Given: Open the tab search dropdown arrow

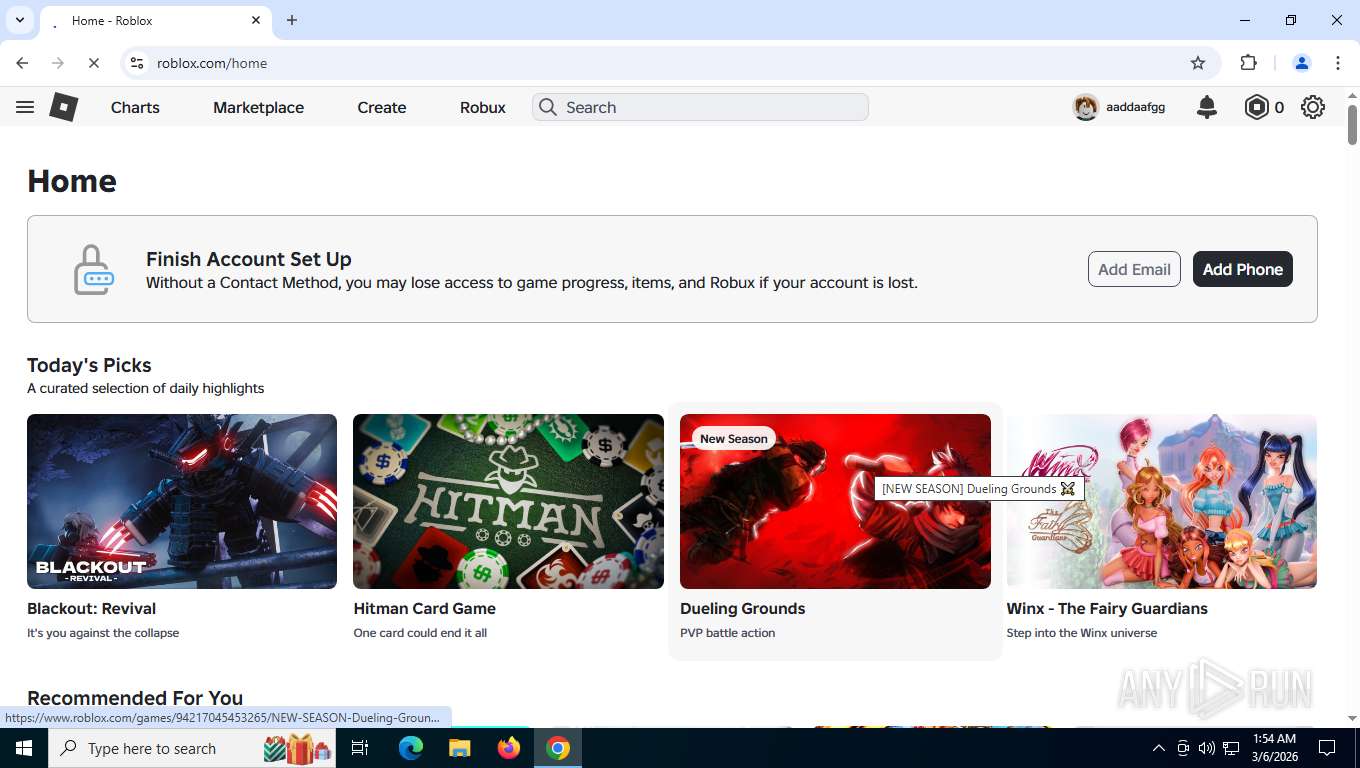Looking at the screenshot, I should 19,20.
